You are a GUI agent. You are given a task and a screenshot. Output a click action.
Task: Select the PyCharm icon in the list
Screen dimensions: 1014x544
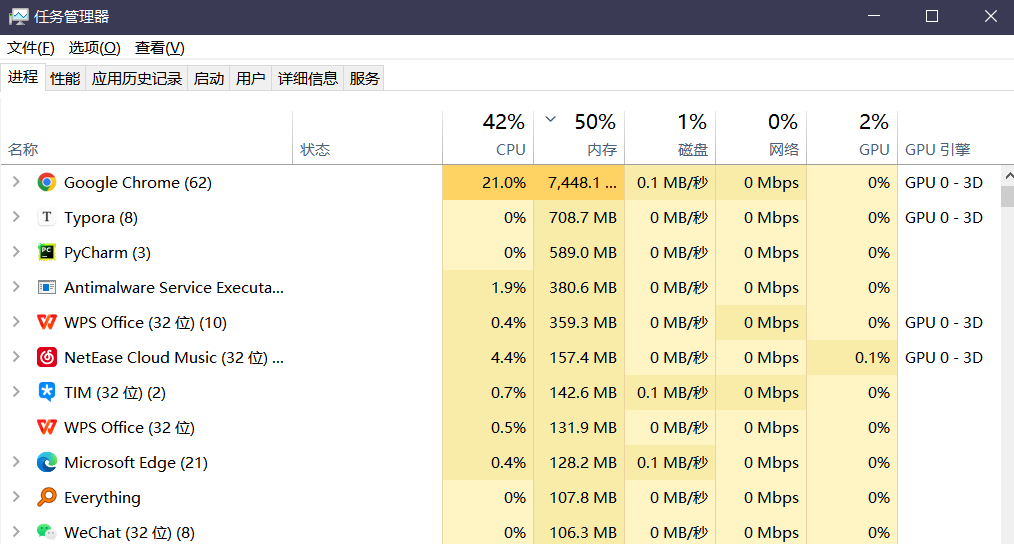click(46, 252)
